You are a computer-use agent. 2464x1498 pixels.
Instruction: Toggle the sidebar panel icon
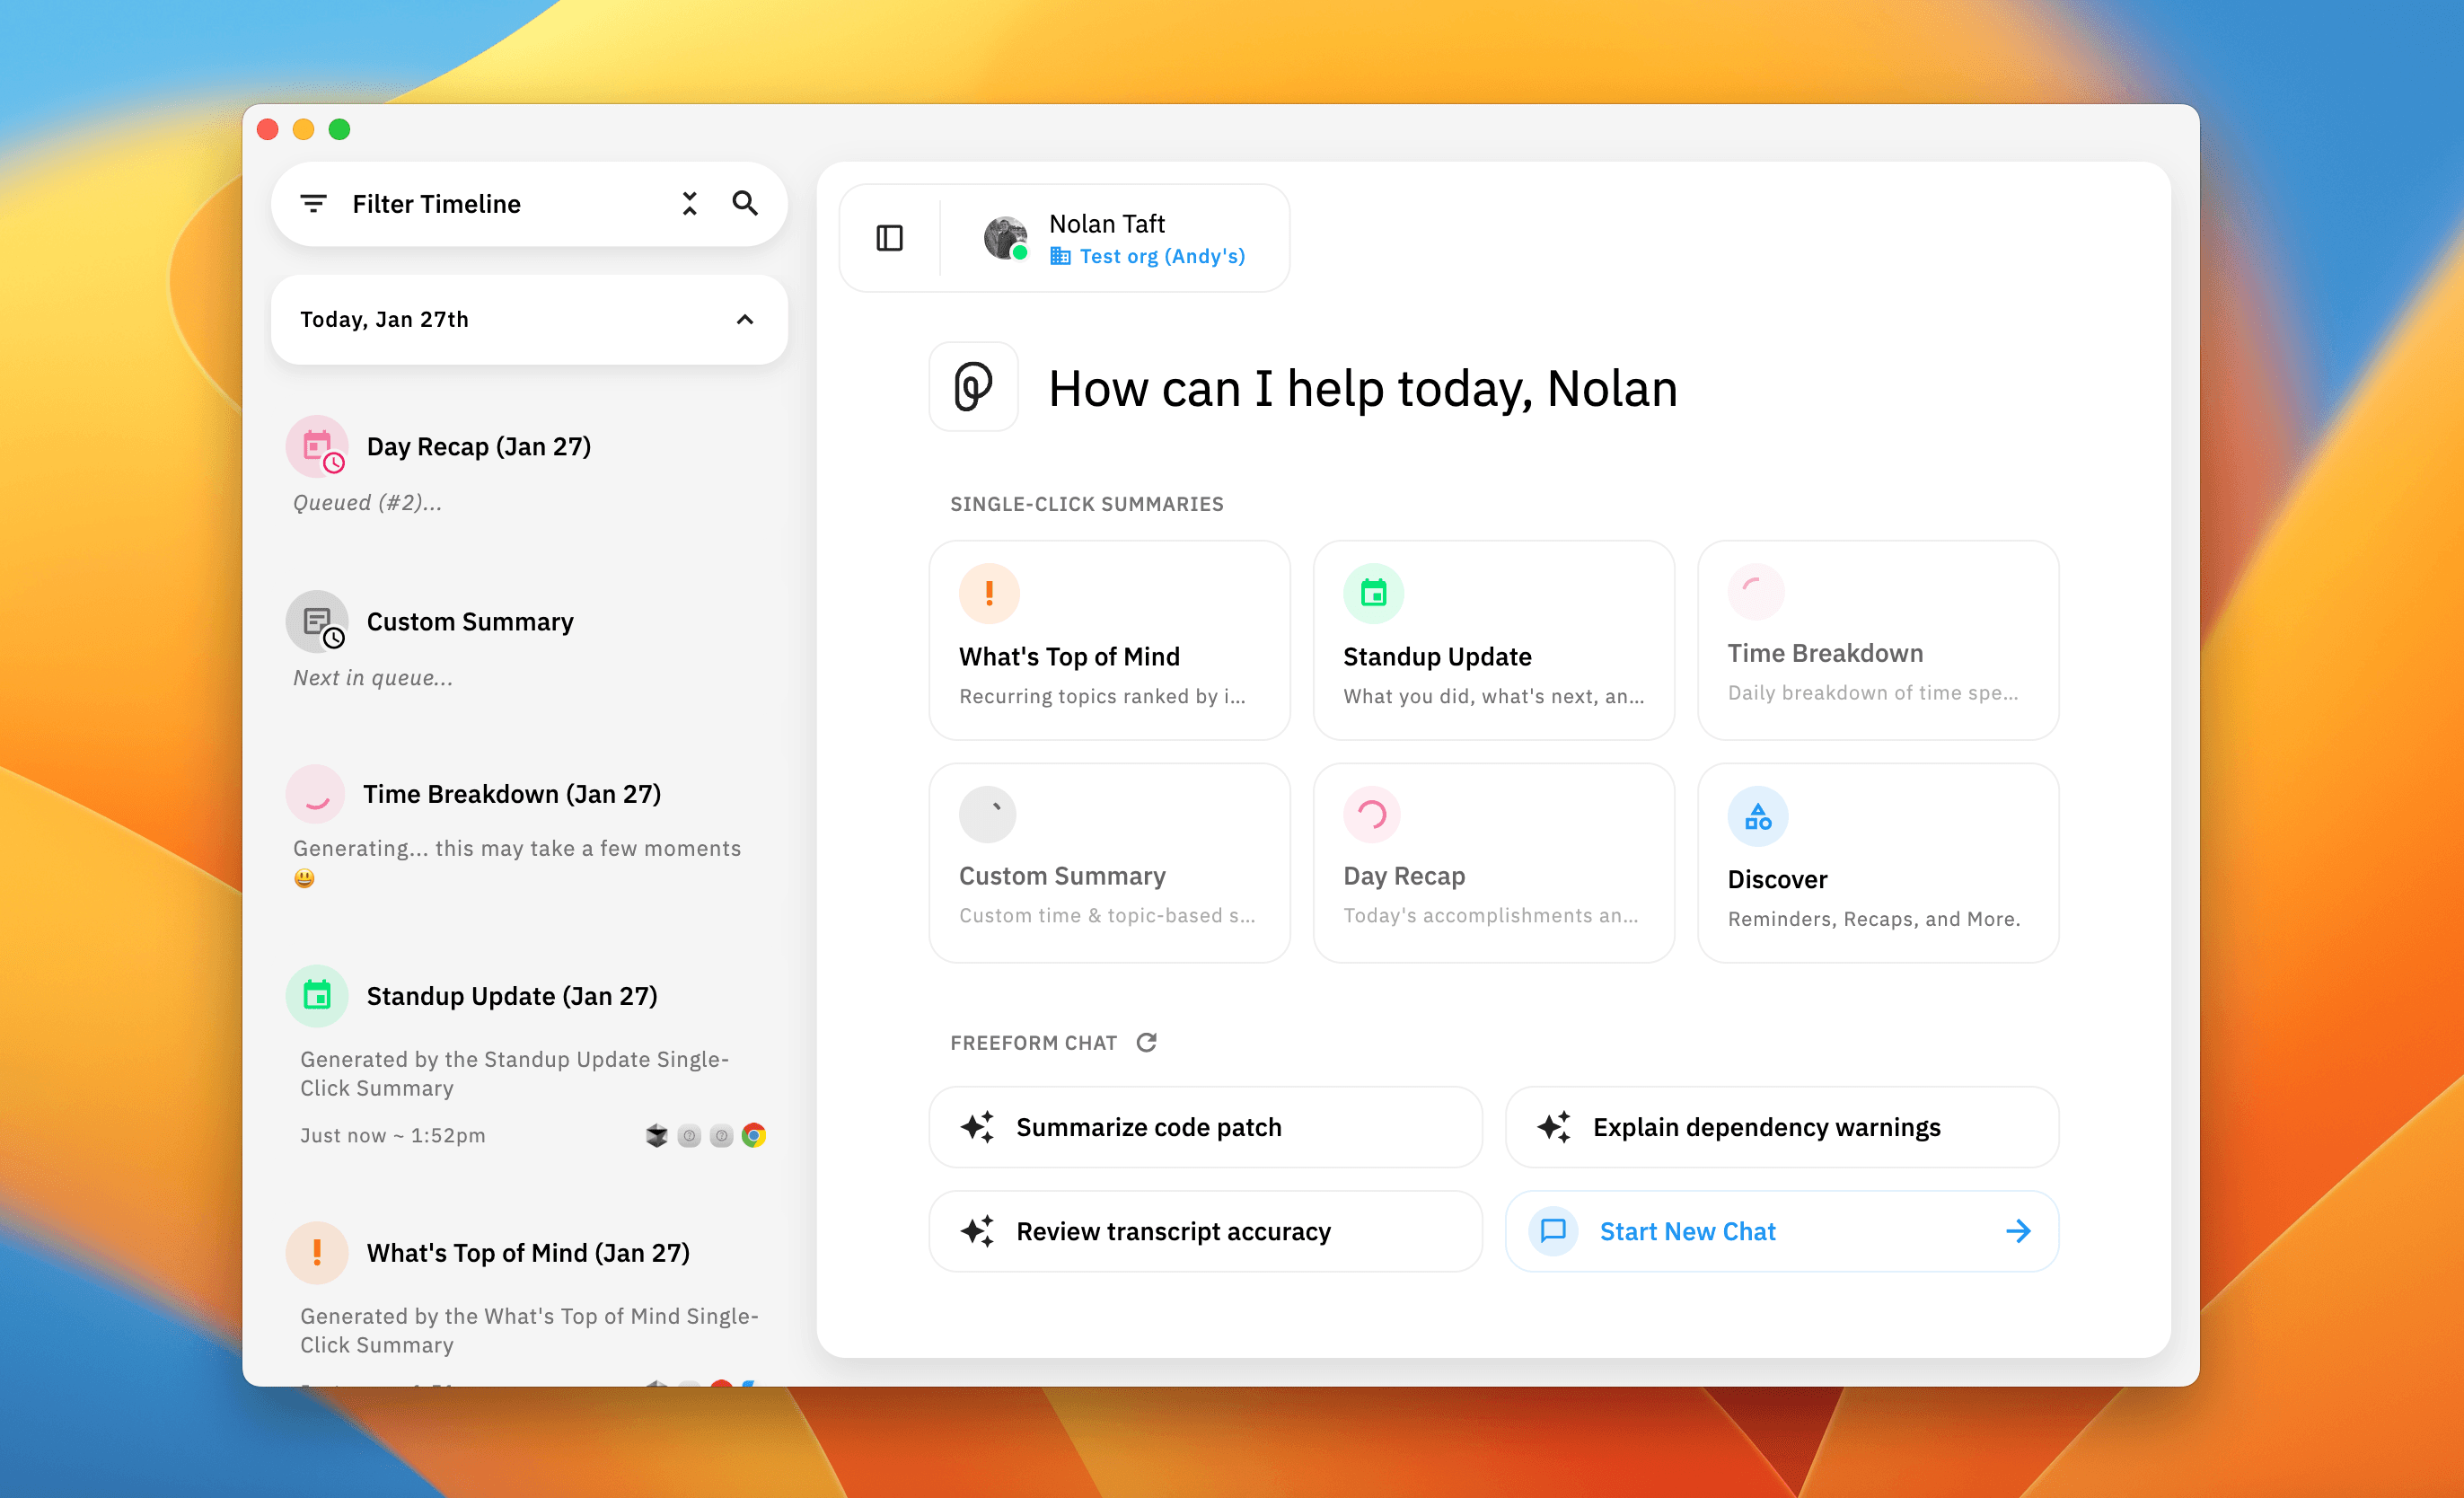coord(889,238)
